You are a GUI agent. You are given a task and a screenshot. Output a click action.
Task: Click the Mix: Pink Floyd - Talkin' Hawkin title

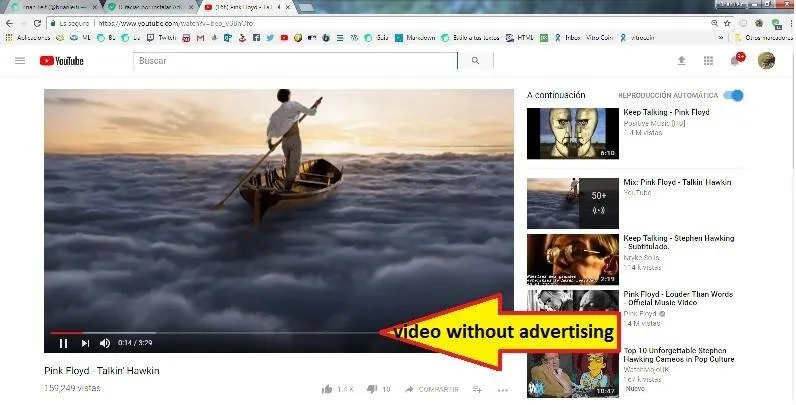(677, 182)
